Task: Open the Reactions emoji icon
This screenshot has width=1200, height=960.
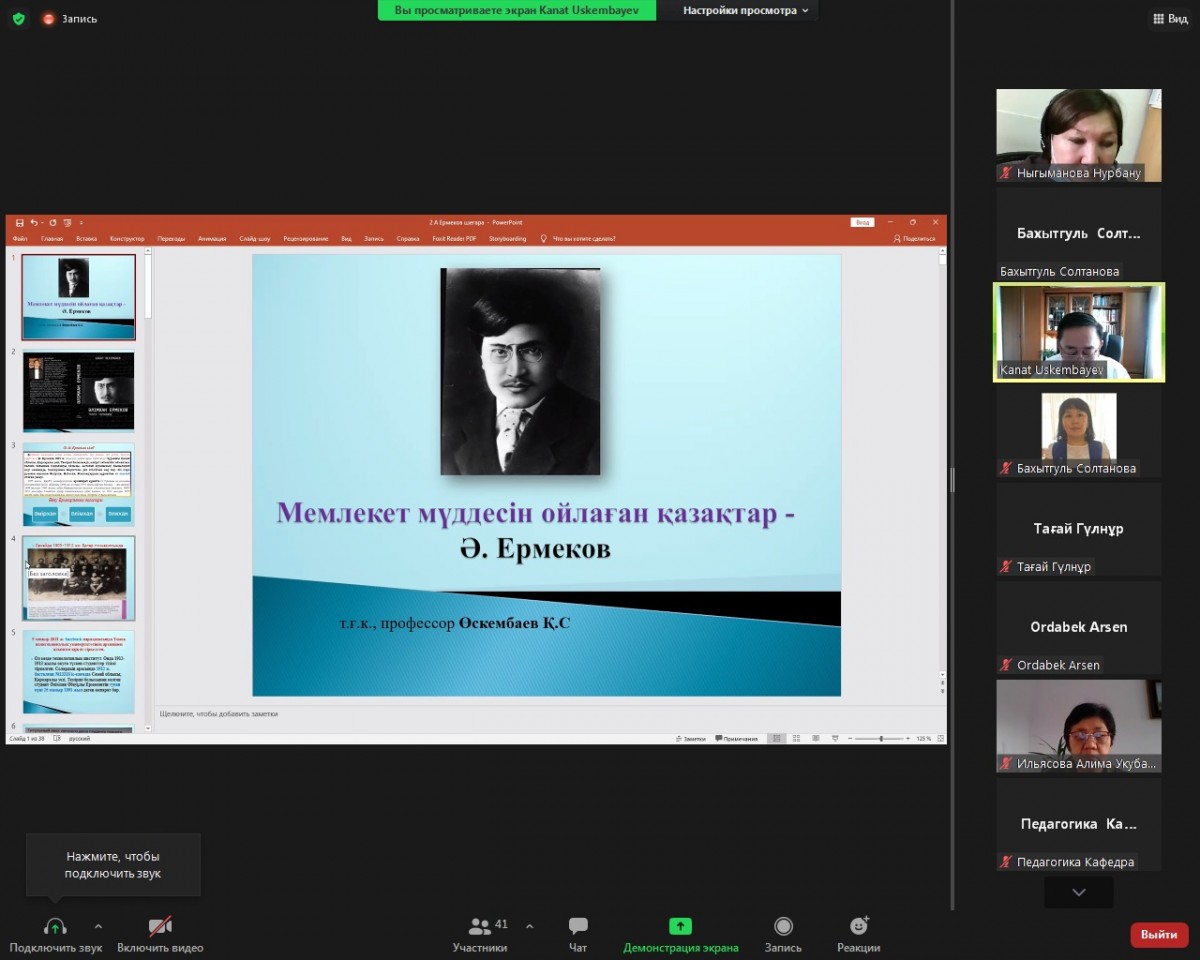Action: pyautogui.click(x=858, y=927)
